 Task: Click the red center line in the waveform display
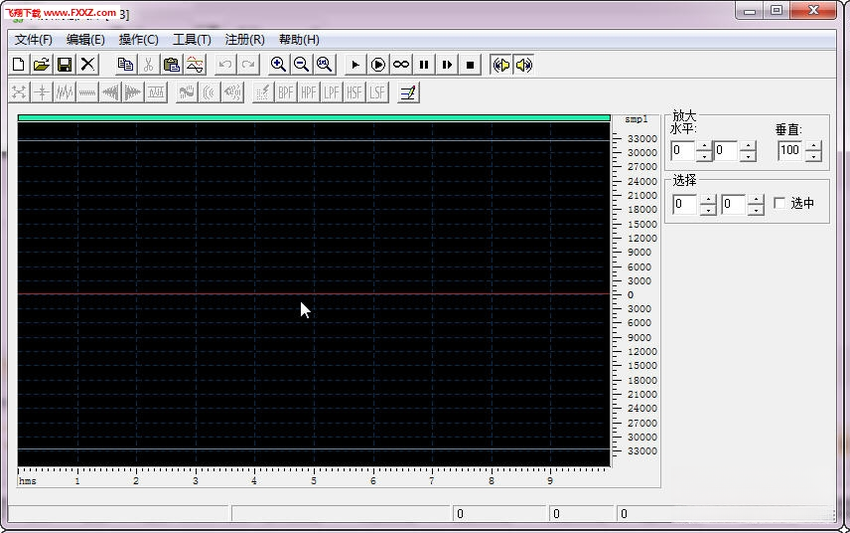coord(314,294)
